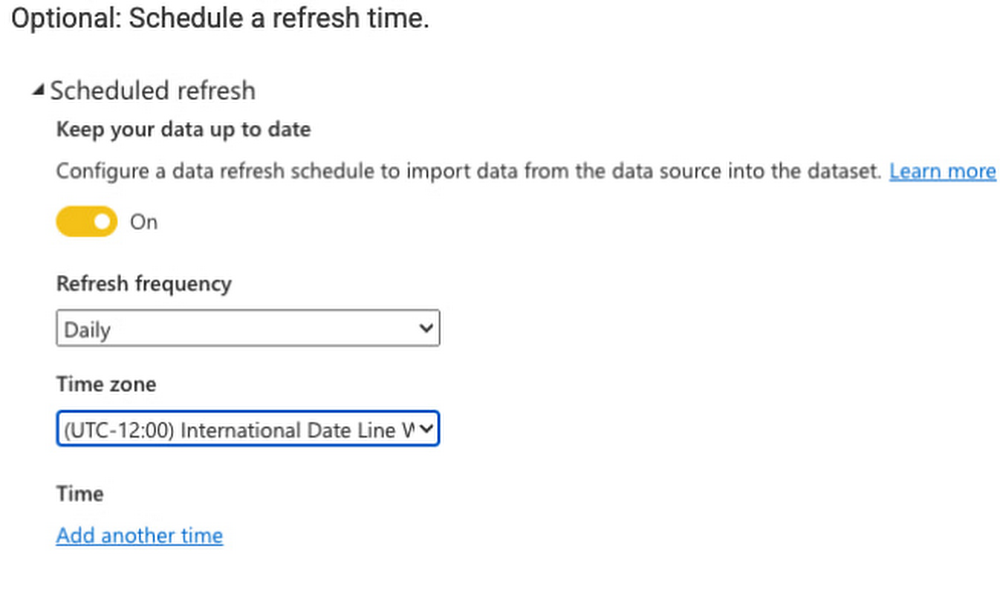
Task: Click the Configure a data refresh schedule description
Action: [468, 171]
